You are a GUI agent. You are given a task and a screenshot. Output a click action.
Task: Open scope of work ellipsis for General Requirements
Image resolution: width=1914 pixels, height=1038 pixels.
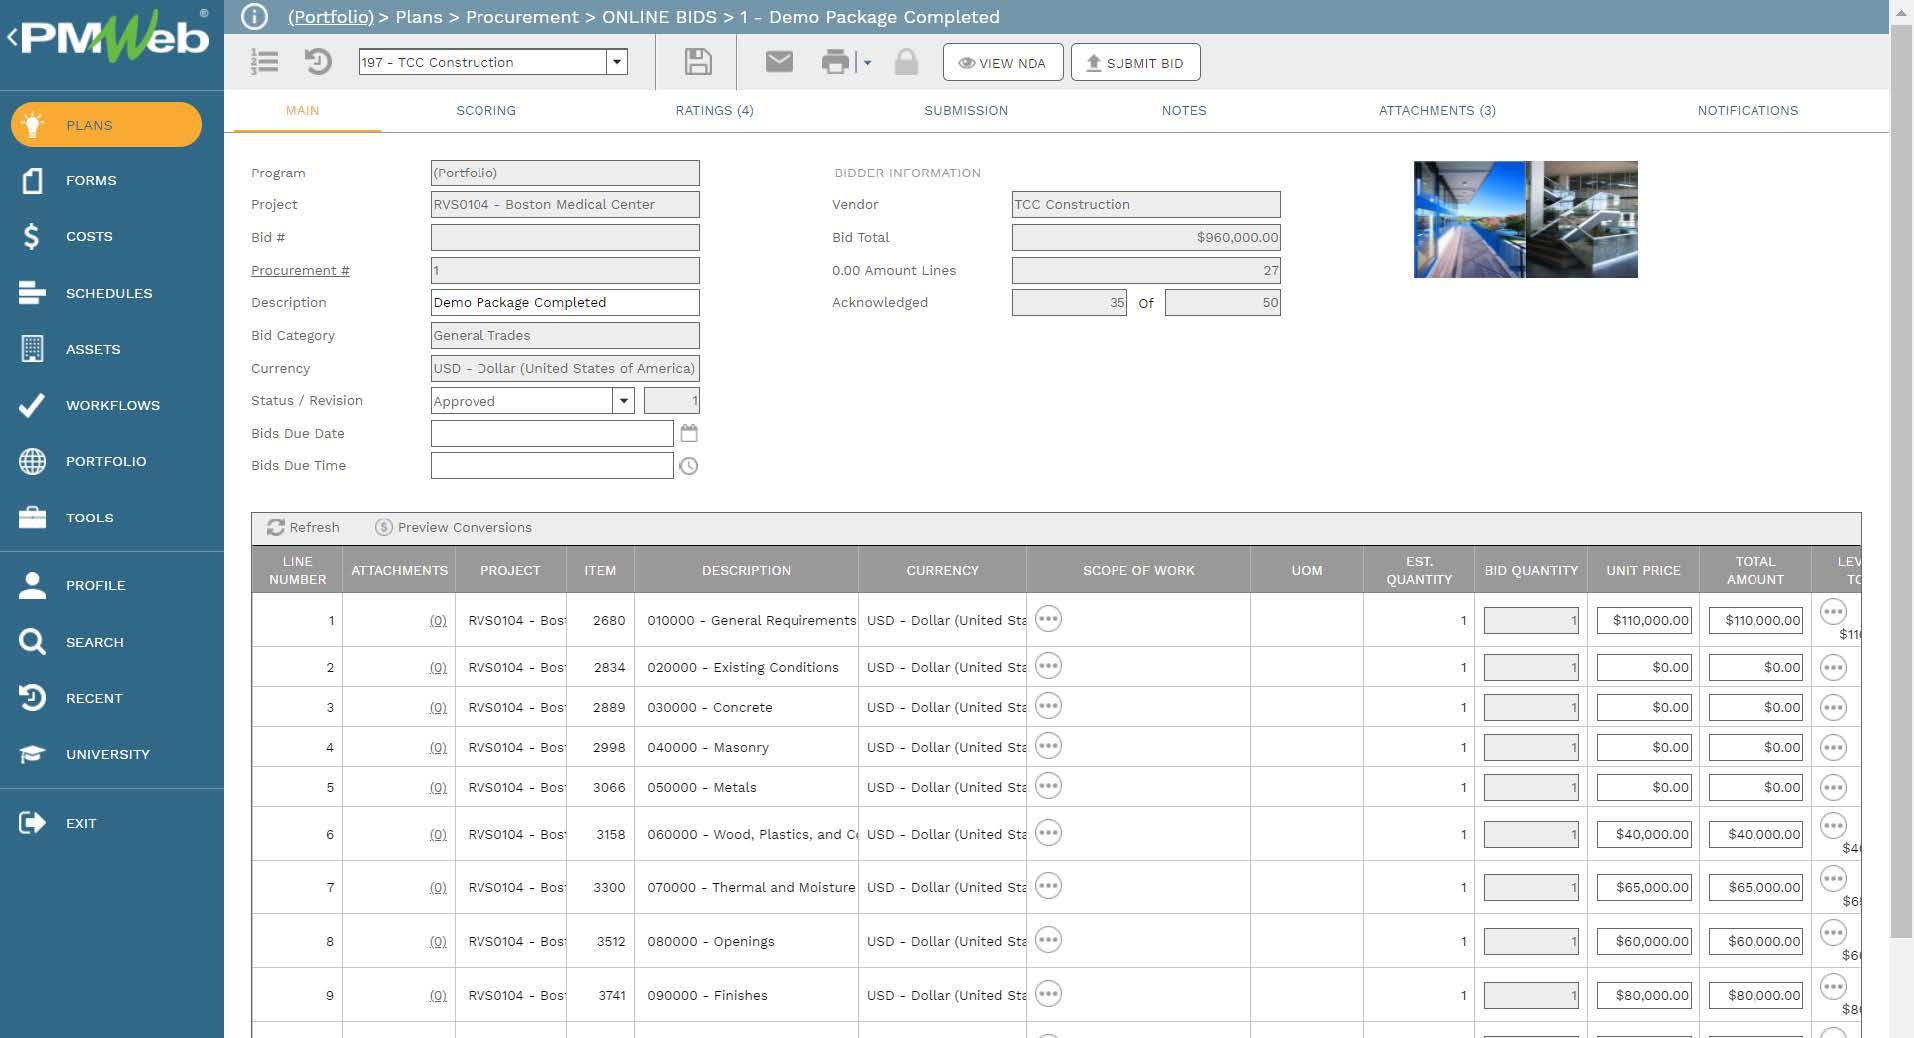click(1048, 619)
